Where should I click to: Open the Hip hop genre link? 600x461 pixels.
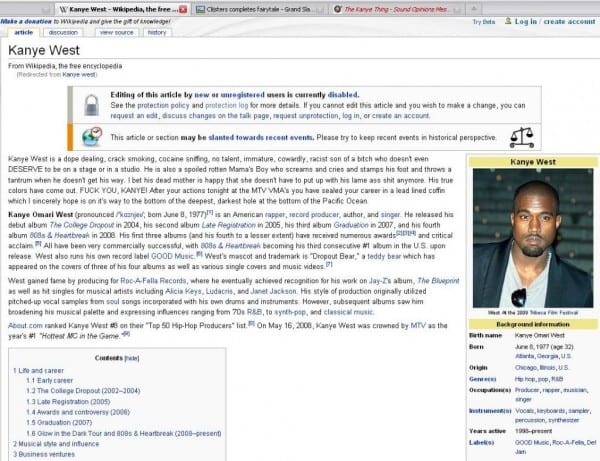526,379
